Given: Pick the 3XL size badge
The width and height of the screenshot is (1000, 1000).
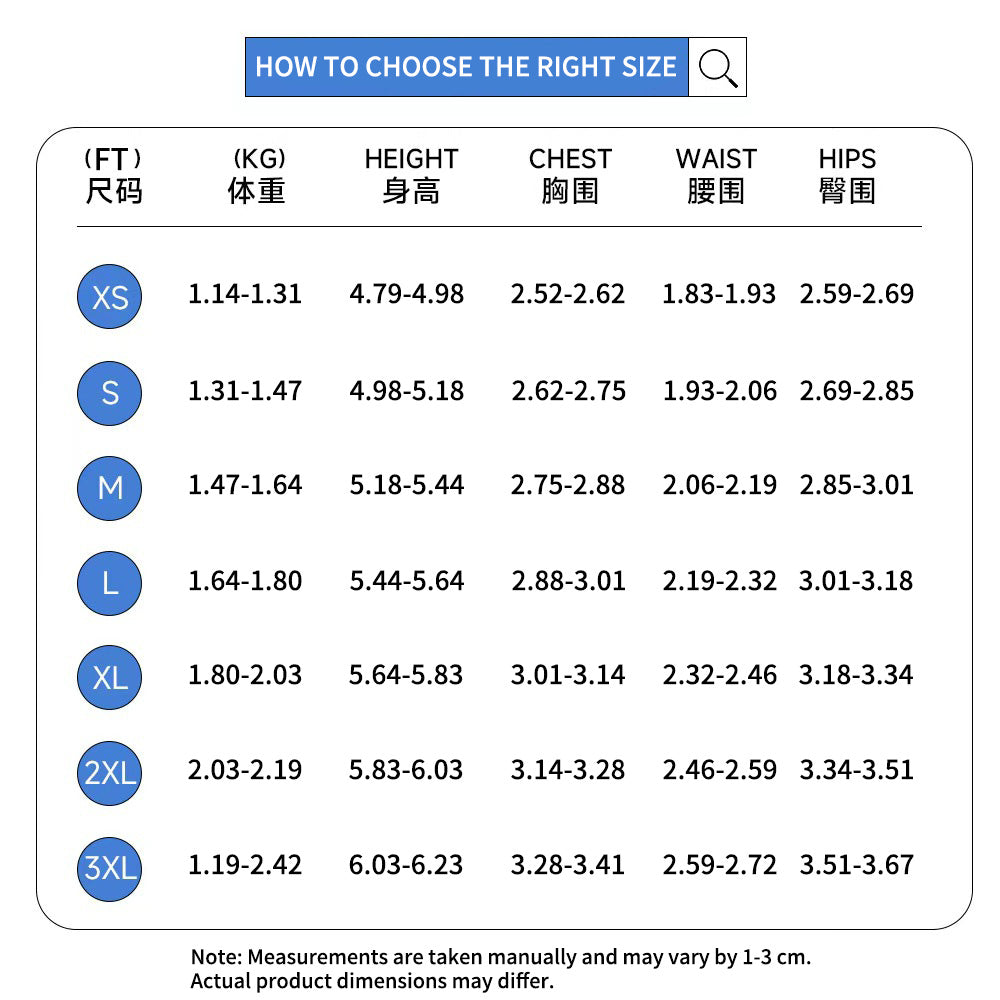Looking at the screenshot, I should [110, 867].
